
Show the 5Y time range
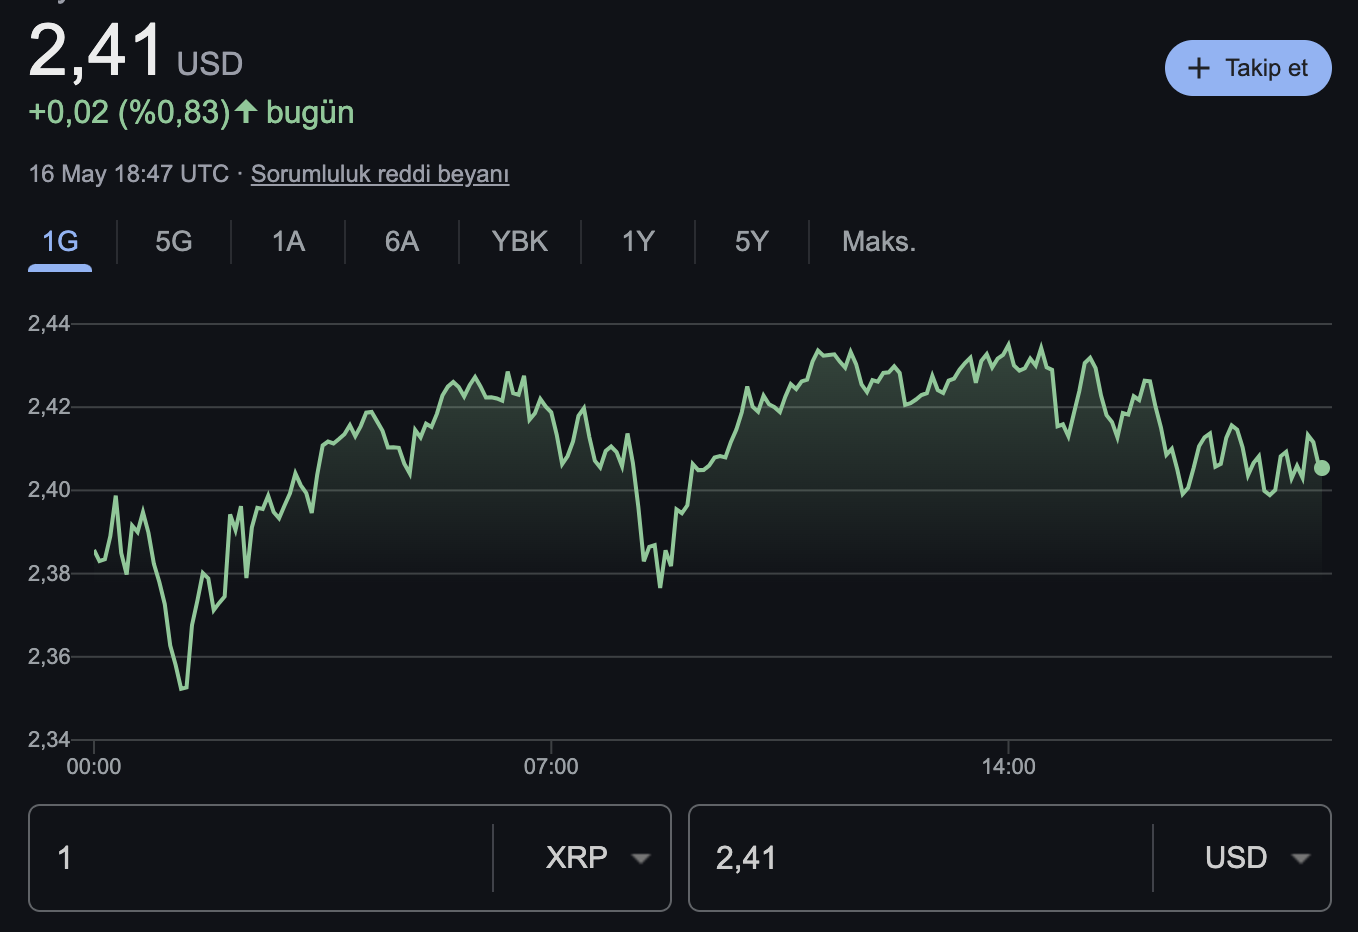(x=752, y=242)
